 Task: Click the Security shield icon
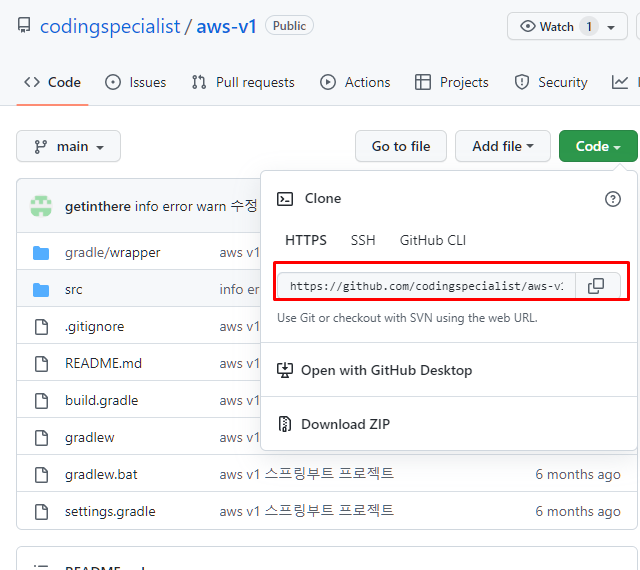click(x=522, y=82)
